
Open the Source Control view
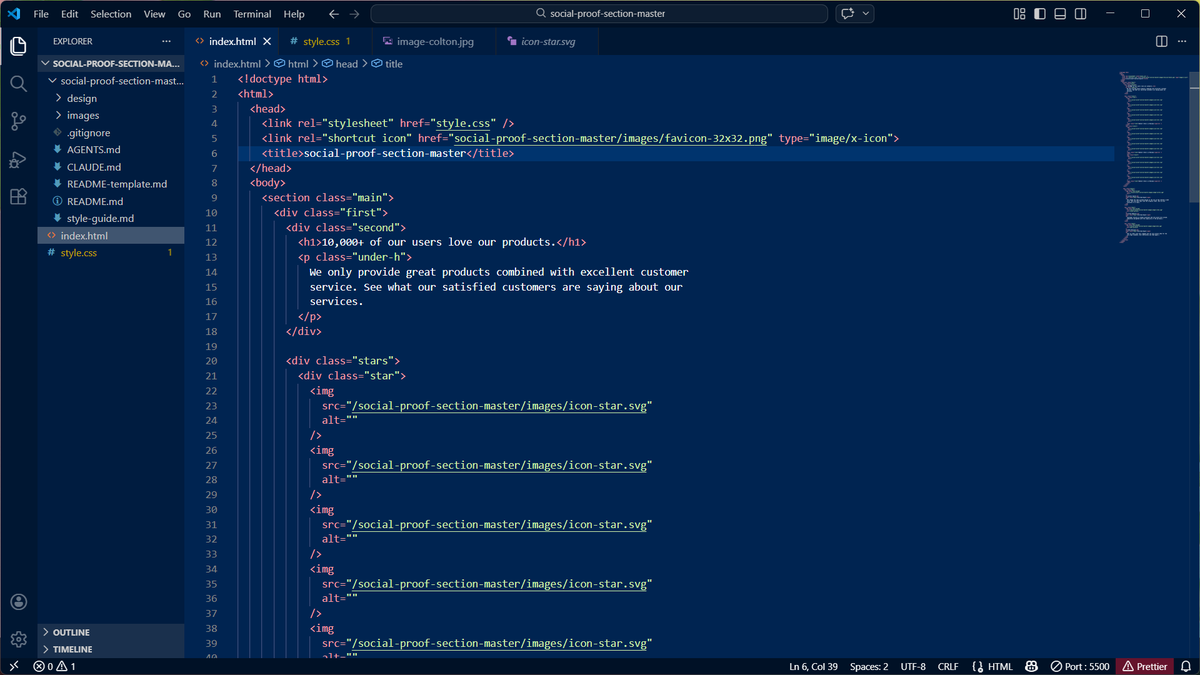click(18, 121)
